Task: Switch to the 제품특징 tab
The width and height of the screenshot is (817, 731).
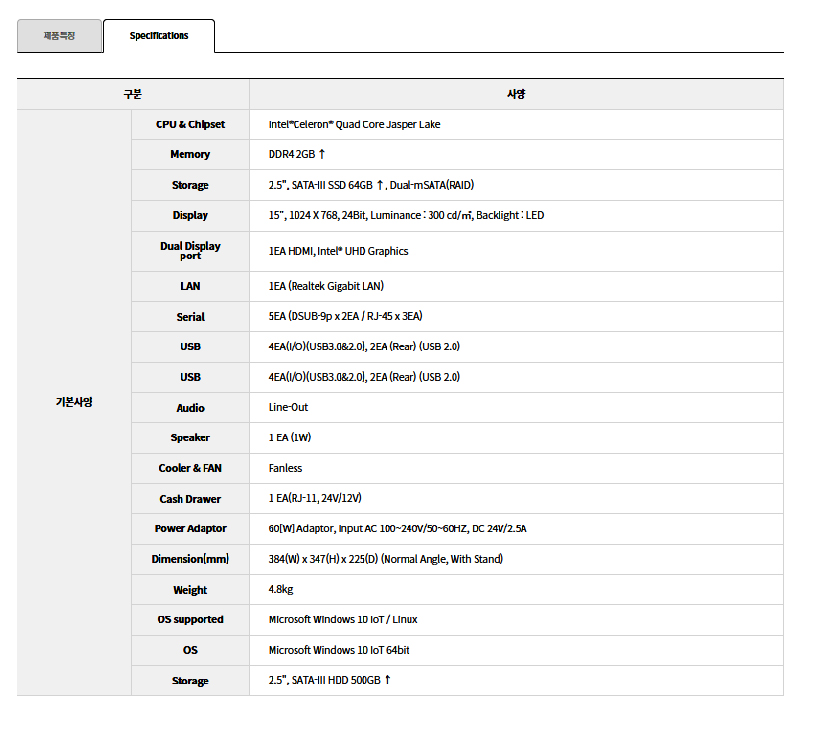Action: point(59,36)
